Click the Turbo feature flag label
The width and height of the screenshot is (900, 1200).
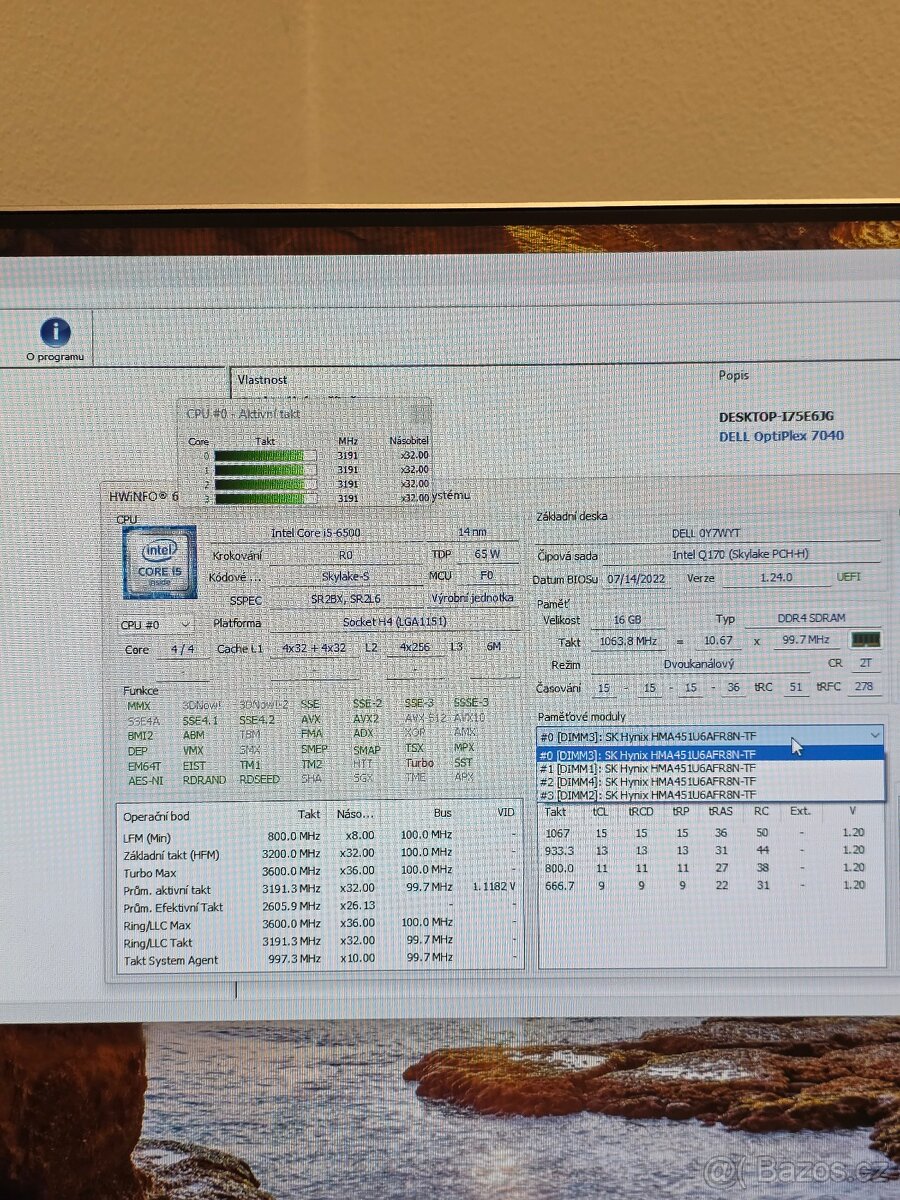click(x=418, y=762)
